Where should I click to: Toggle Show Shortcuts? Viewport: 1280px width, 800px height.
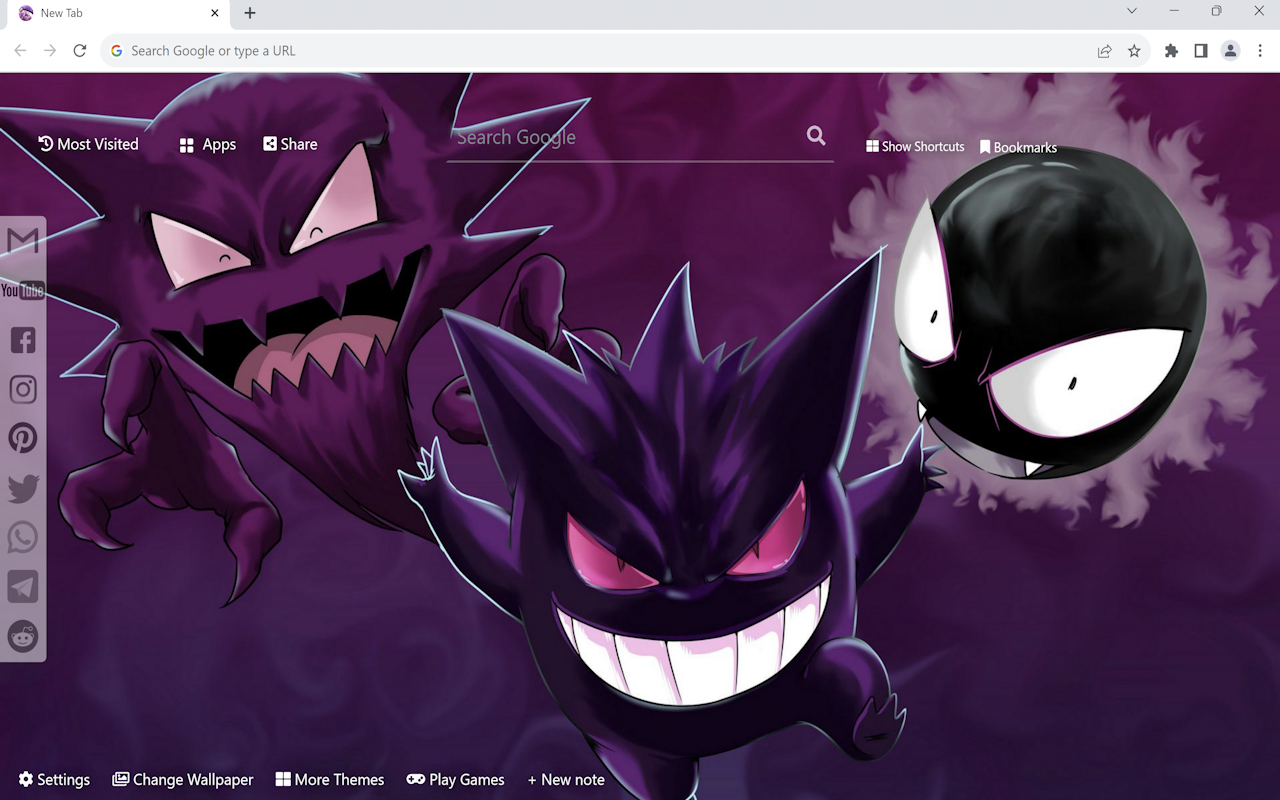click(x=915, y=146)
